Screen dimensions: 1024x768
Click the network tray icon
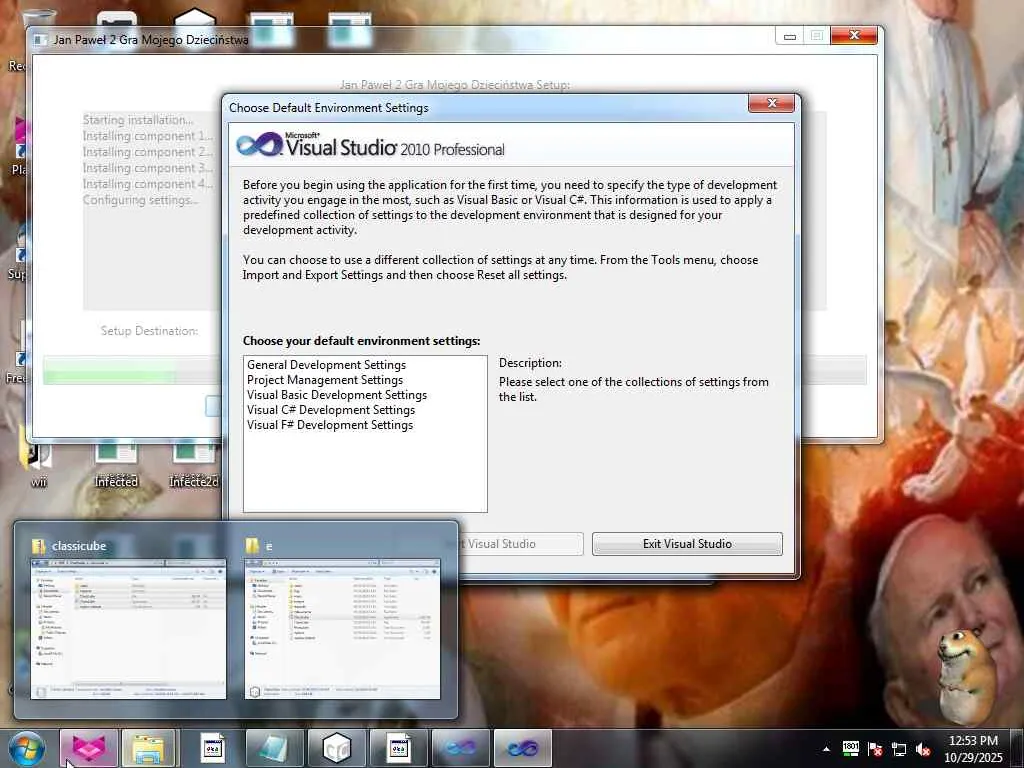tap(899, 749)
